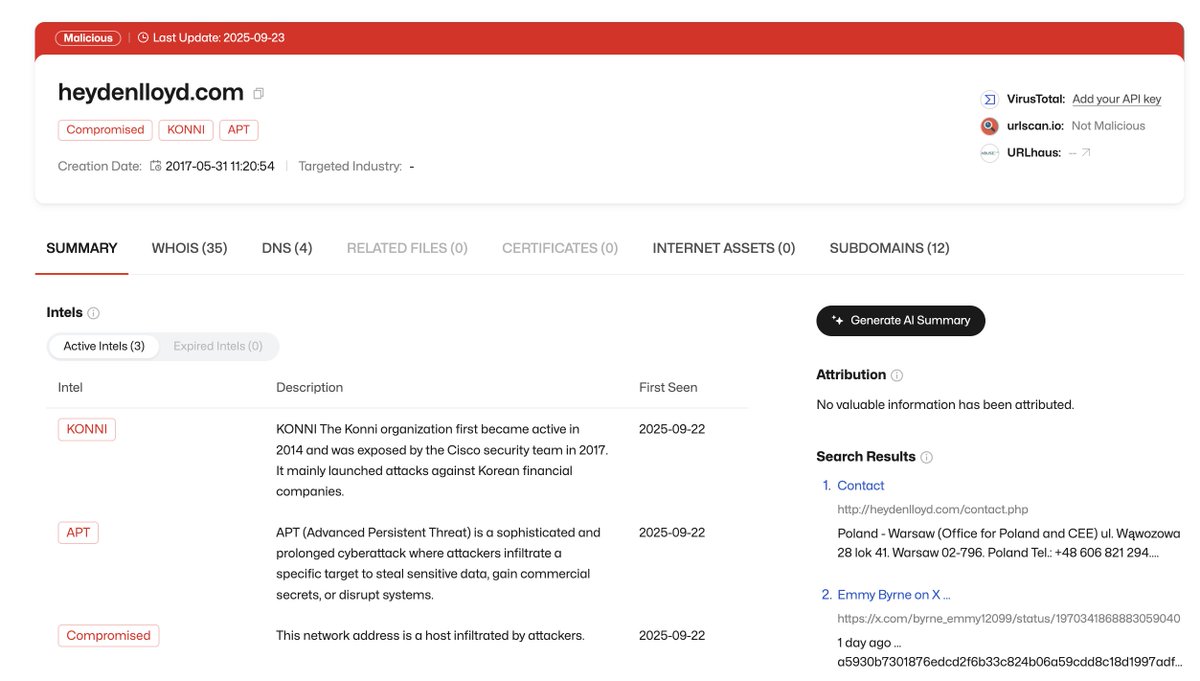Click creation date 2017-05-31 11:20:54

220,166
